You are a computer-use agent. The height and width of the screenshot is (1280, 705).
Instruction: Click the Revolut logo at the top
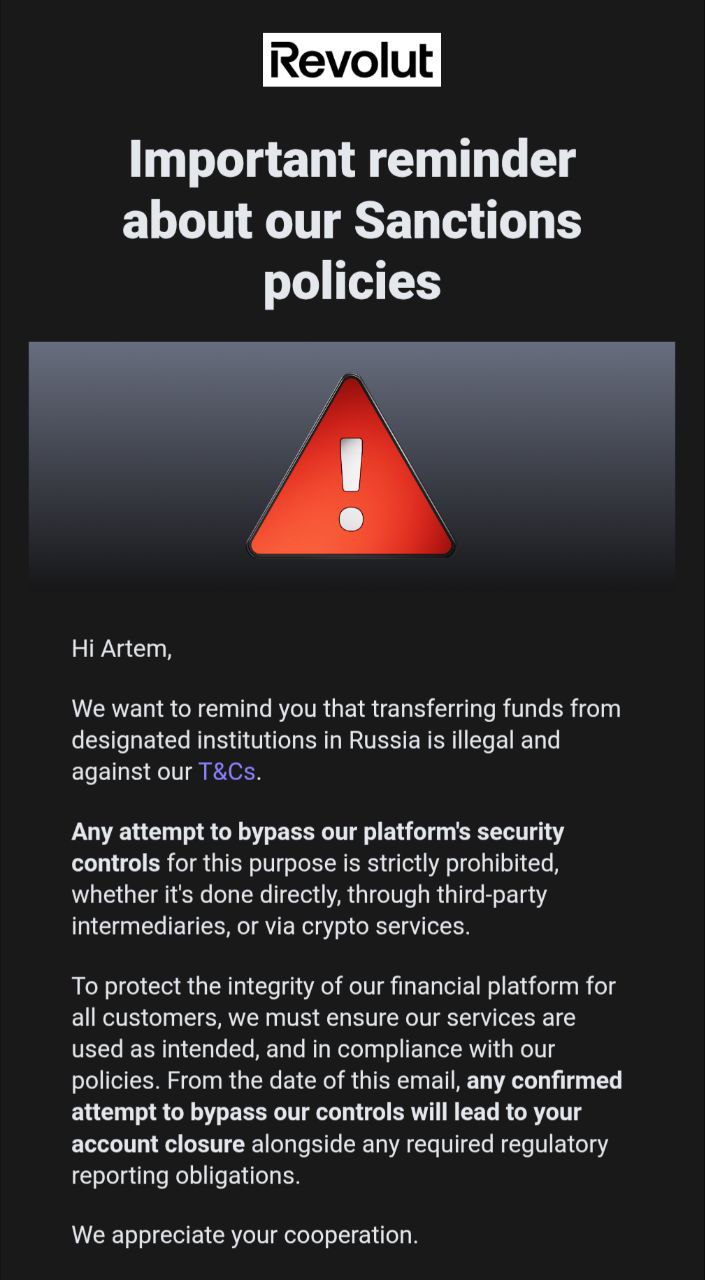(x=352, y=60)
